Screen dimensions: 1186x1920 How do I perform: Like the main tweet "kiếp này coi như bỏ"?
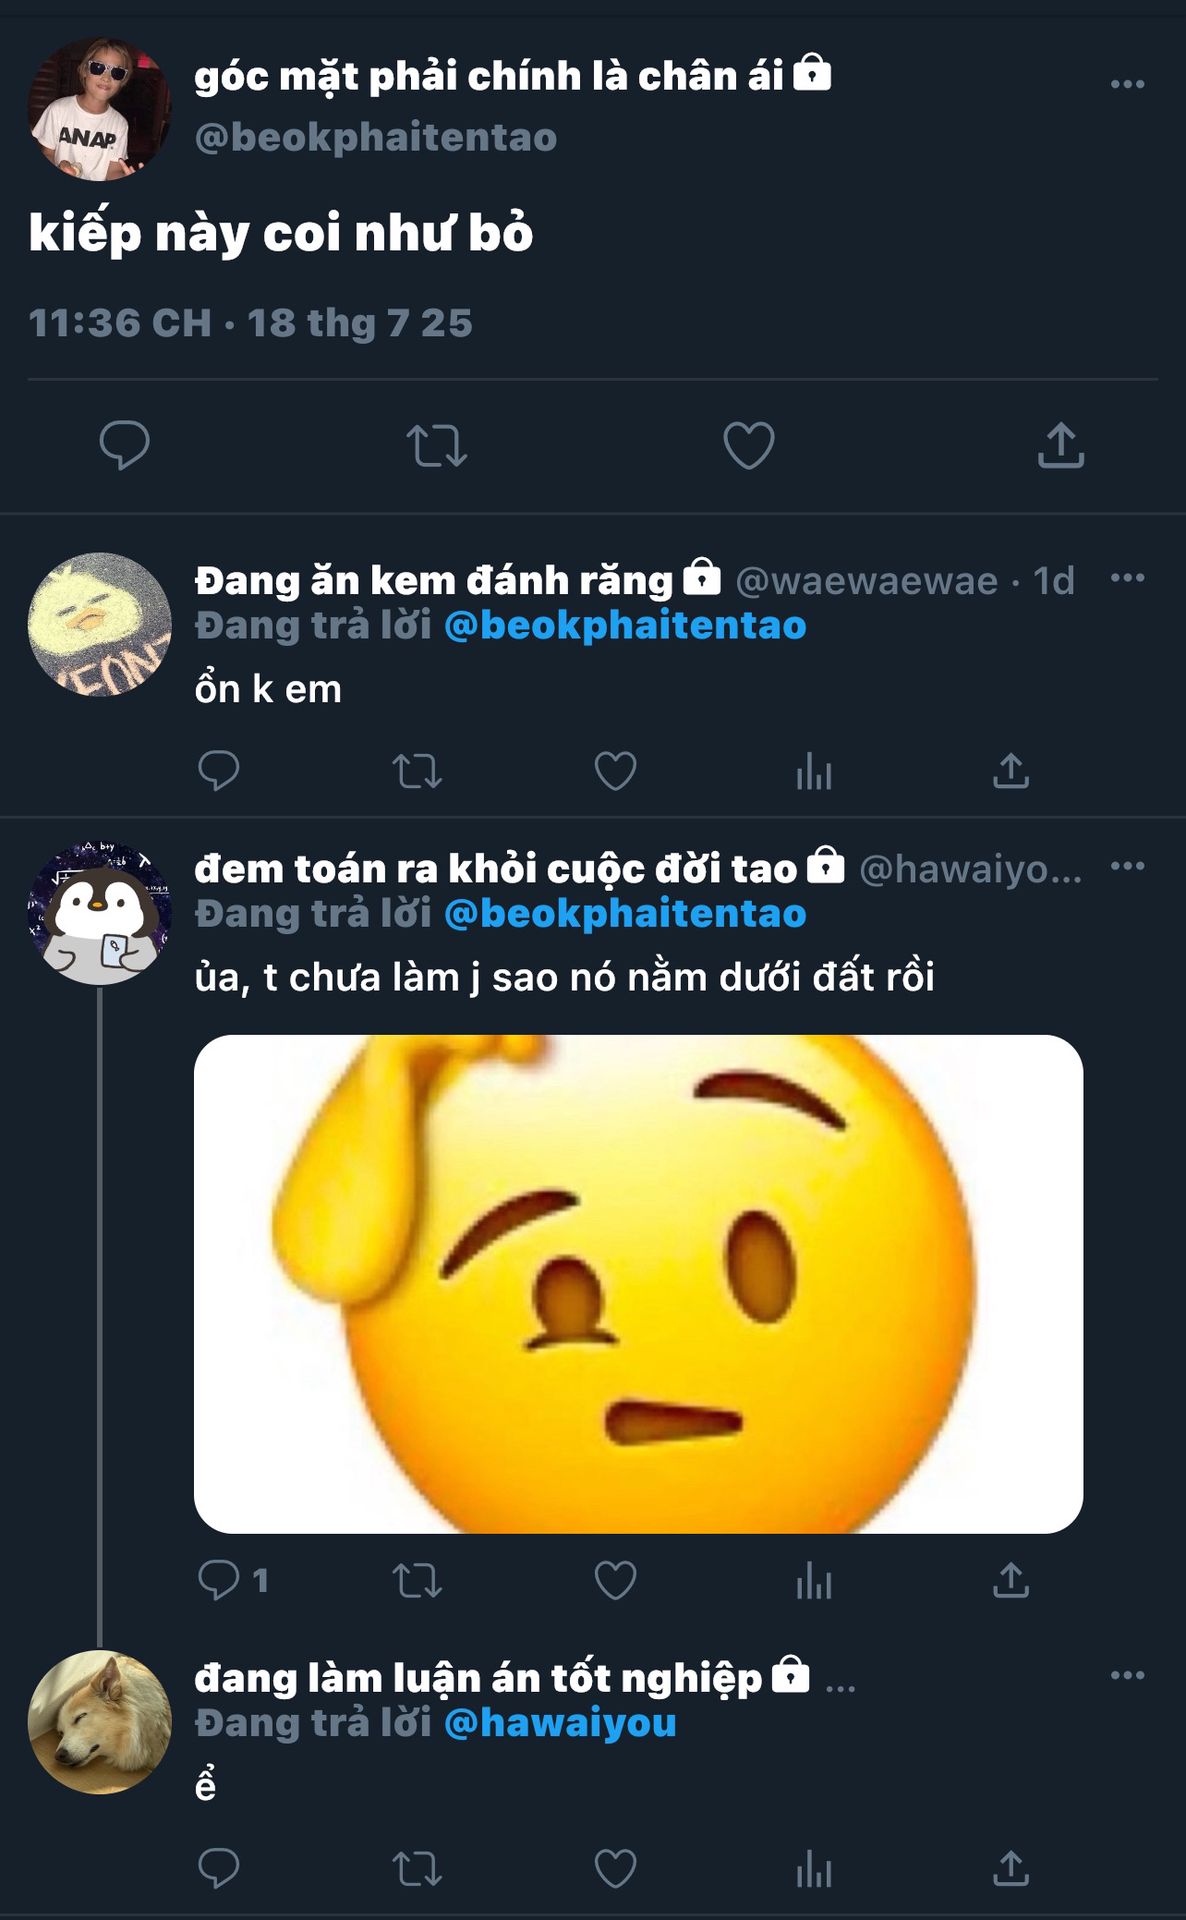click(748, 446)
